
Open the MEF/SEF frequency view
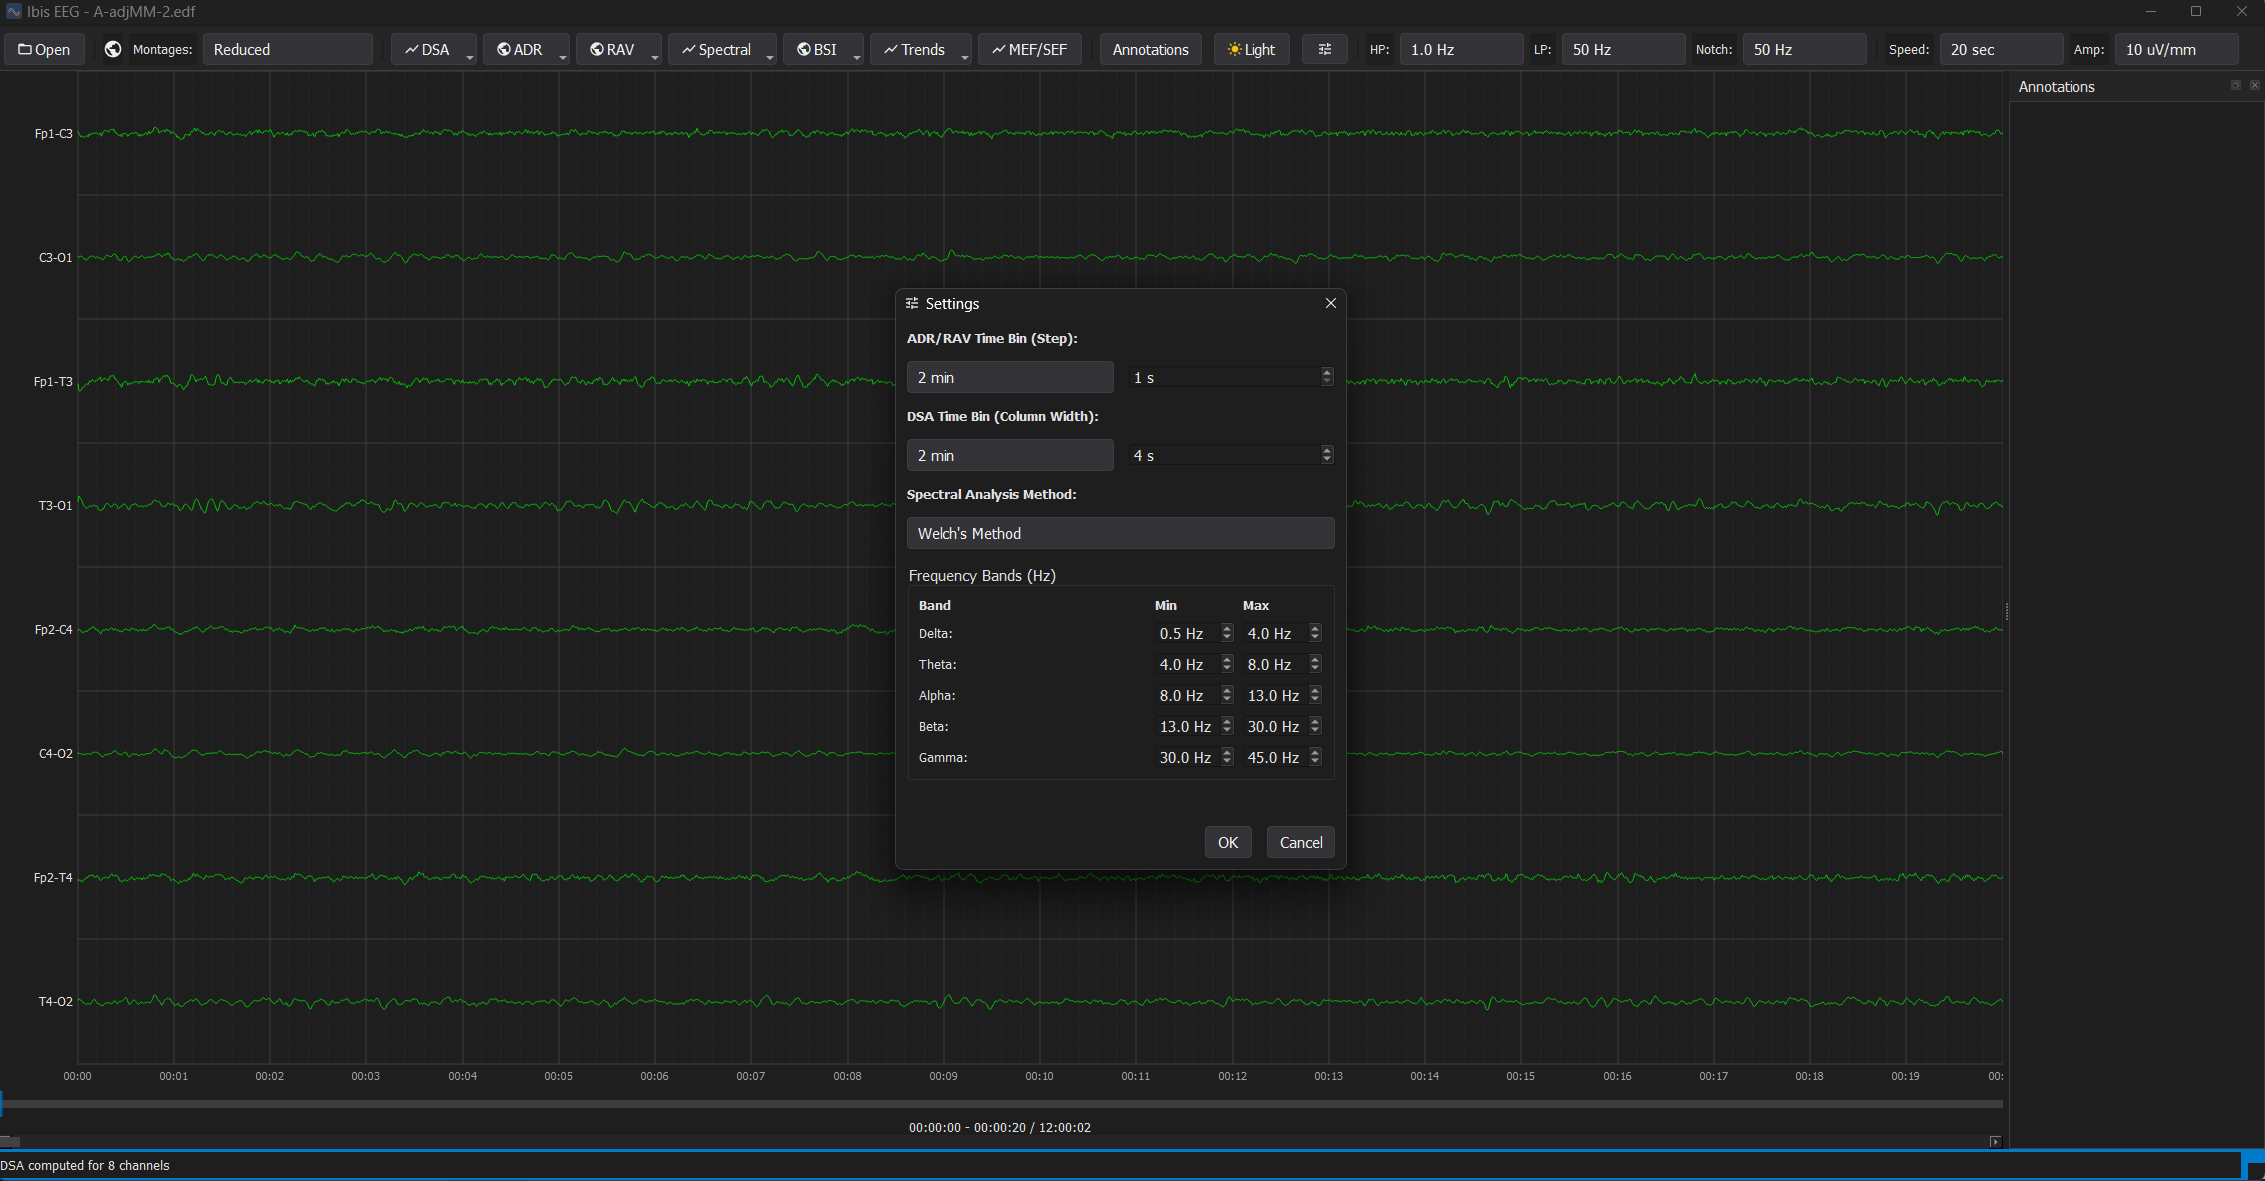click(1030, 49)
